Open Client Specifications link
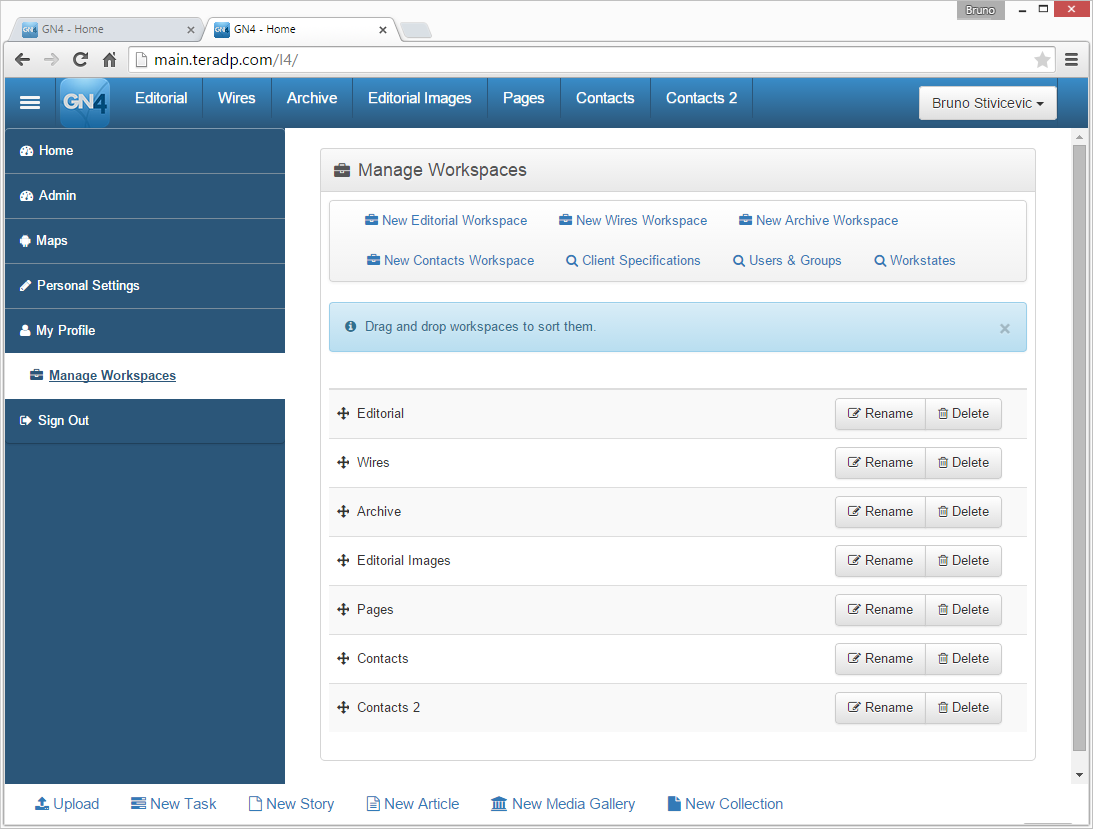This screenshot has height=829, width=1093. click(x=633, y=261)
